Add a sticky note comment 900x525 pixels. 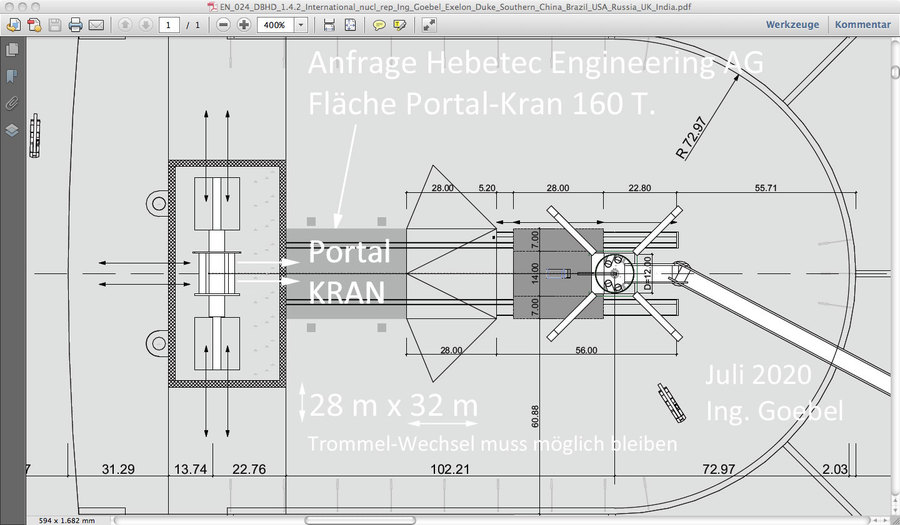[379, 25]
